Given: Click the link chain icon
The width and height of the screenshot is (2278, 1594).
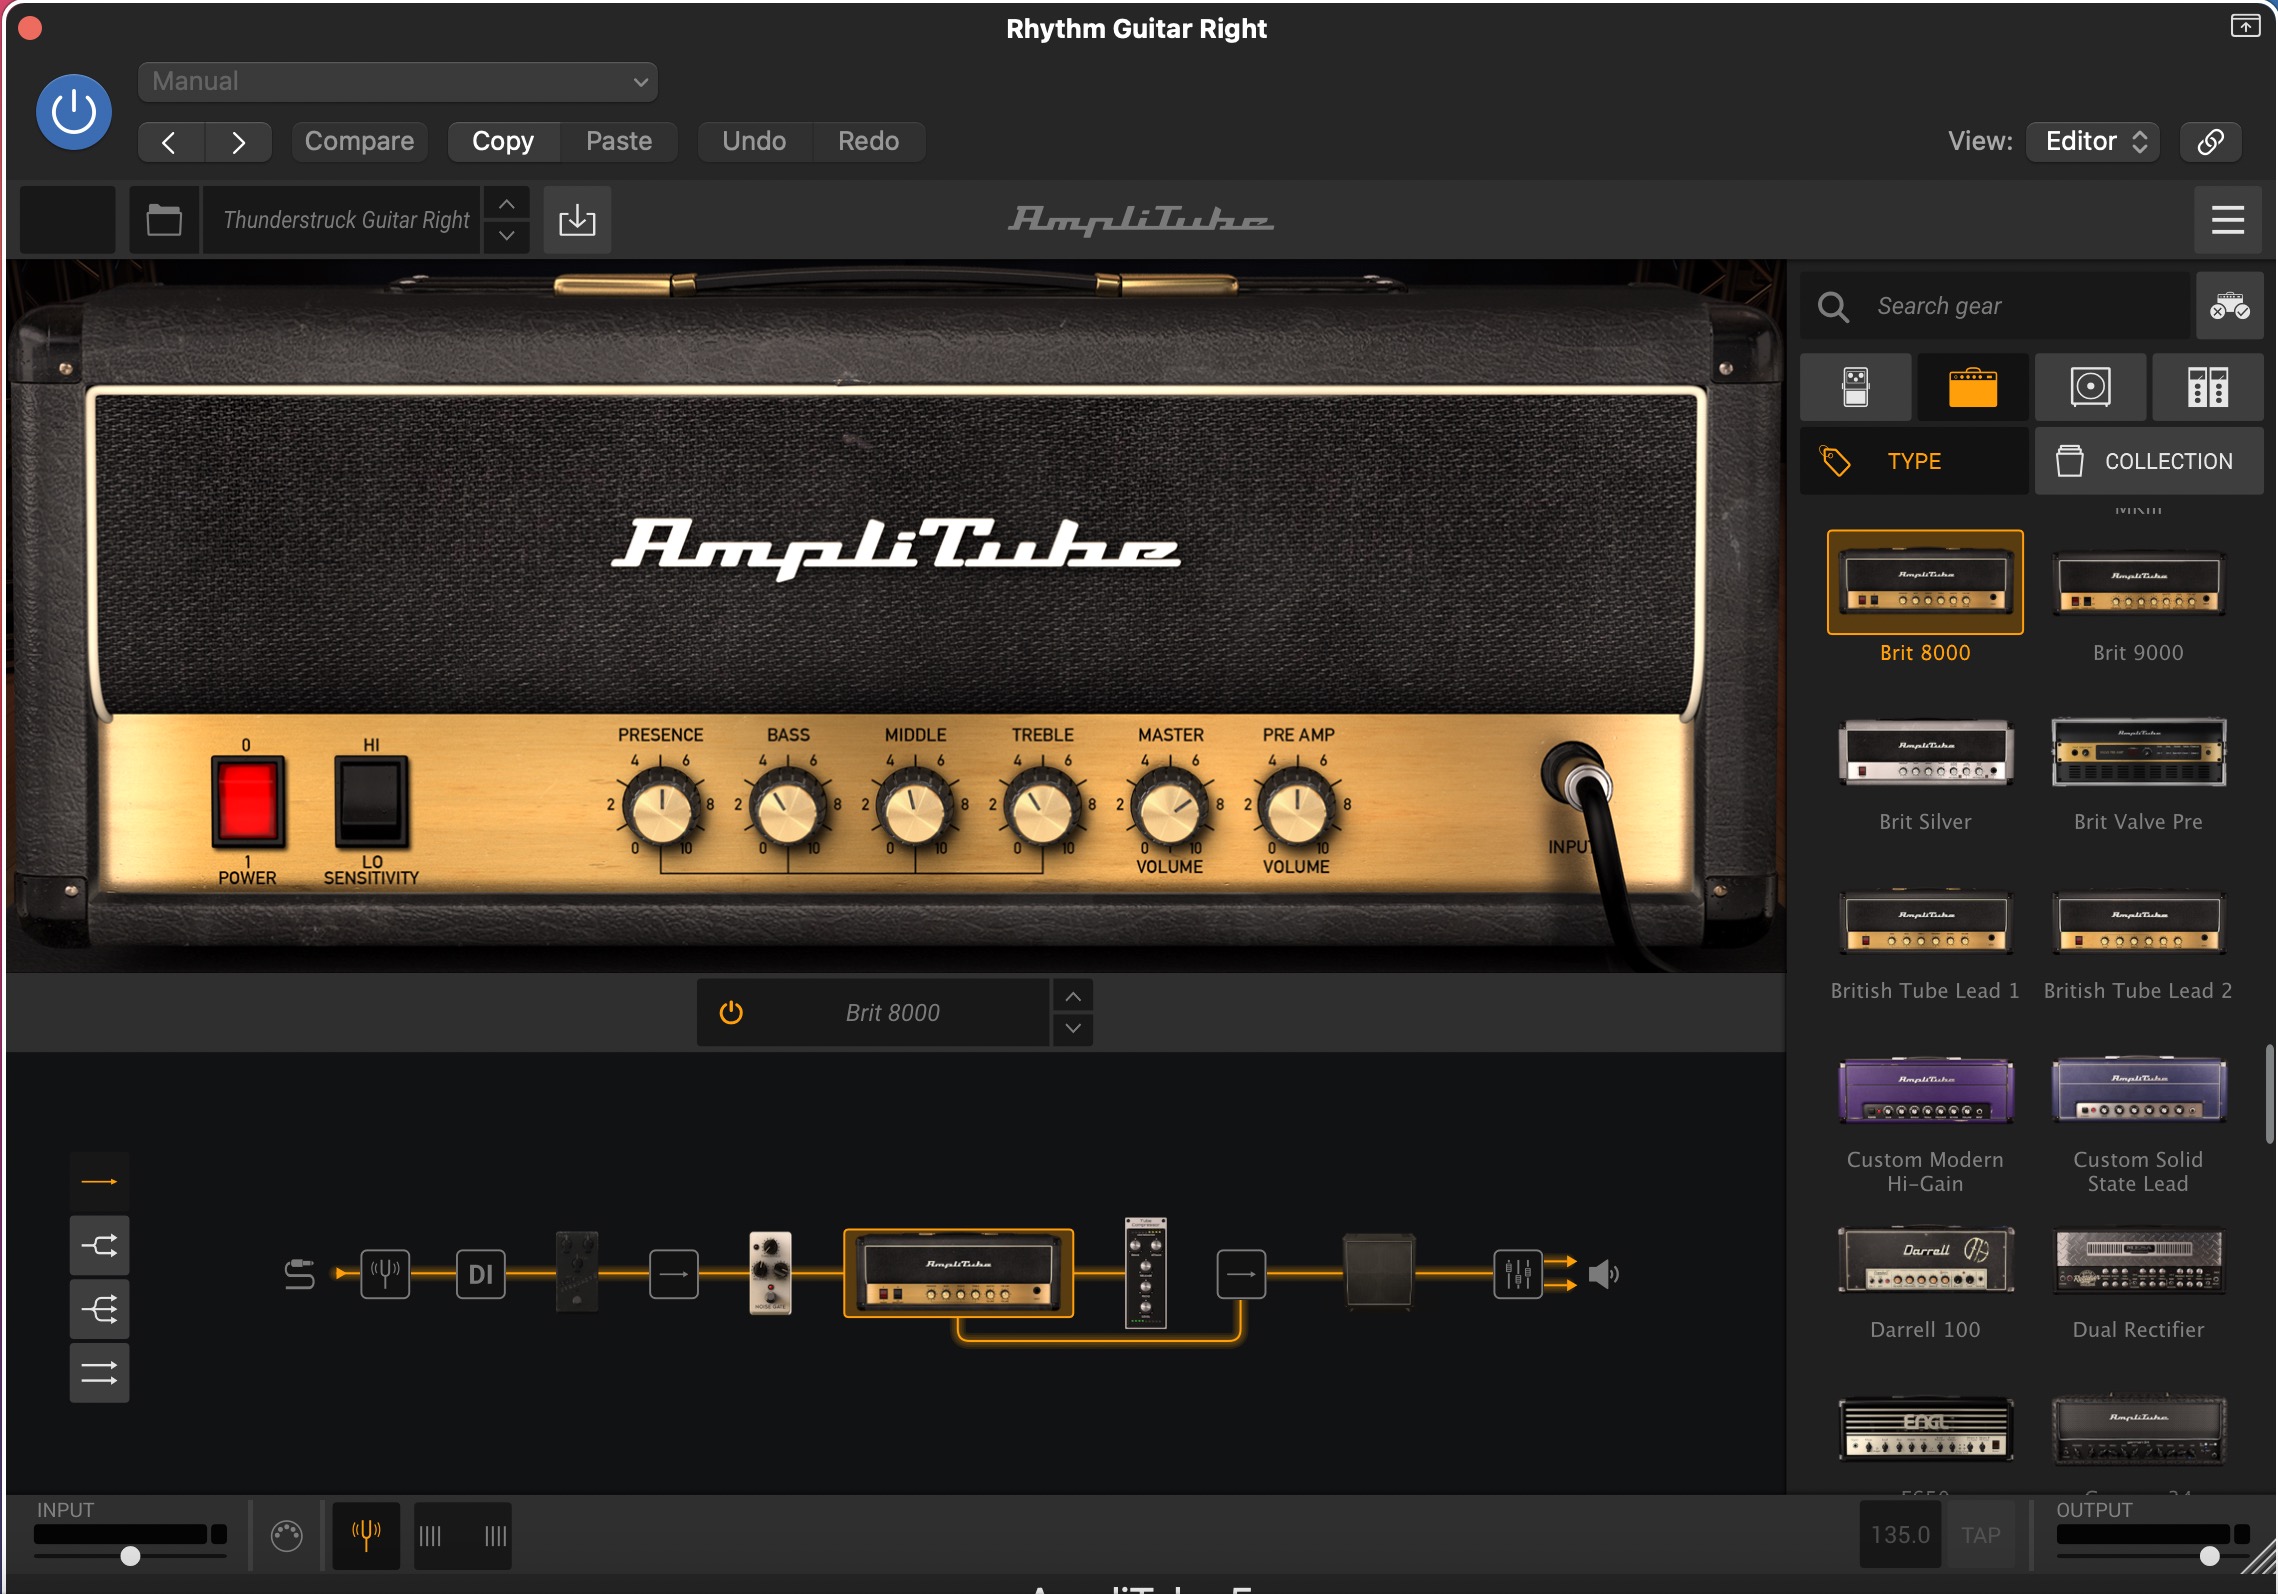Looking at the screenshot, I should (x=2210, y=141).
